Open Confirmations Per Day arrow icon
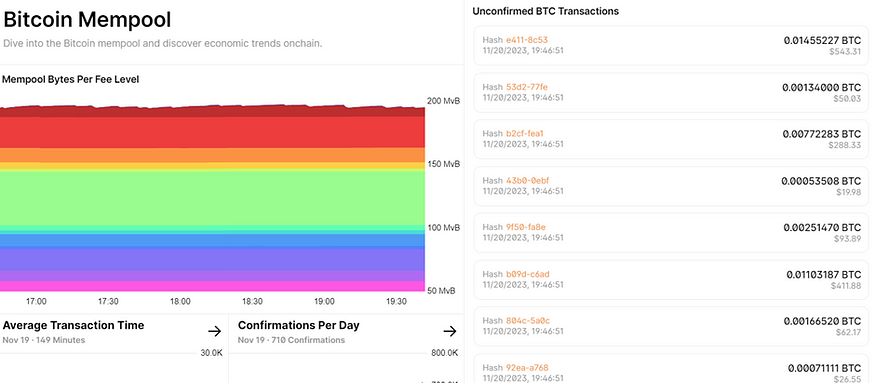Image resolution: width=875 pixels, height=383 pixels. click(450, 332)
